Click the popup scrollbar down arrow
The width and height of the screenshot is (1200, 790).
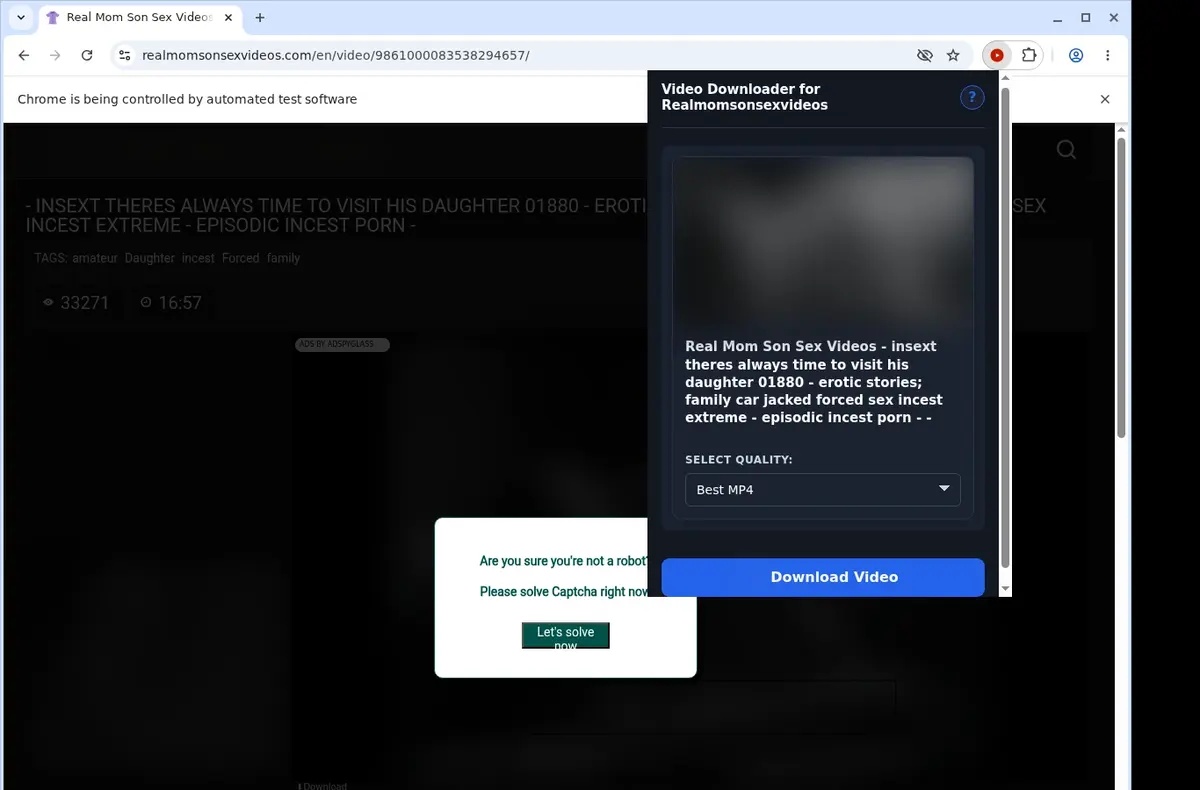coord(1005,589)
